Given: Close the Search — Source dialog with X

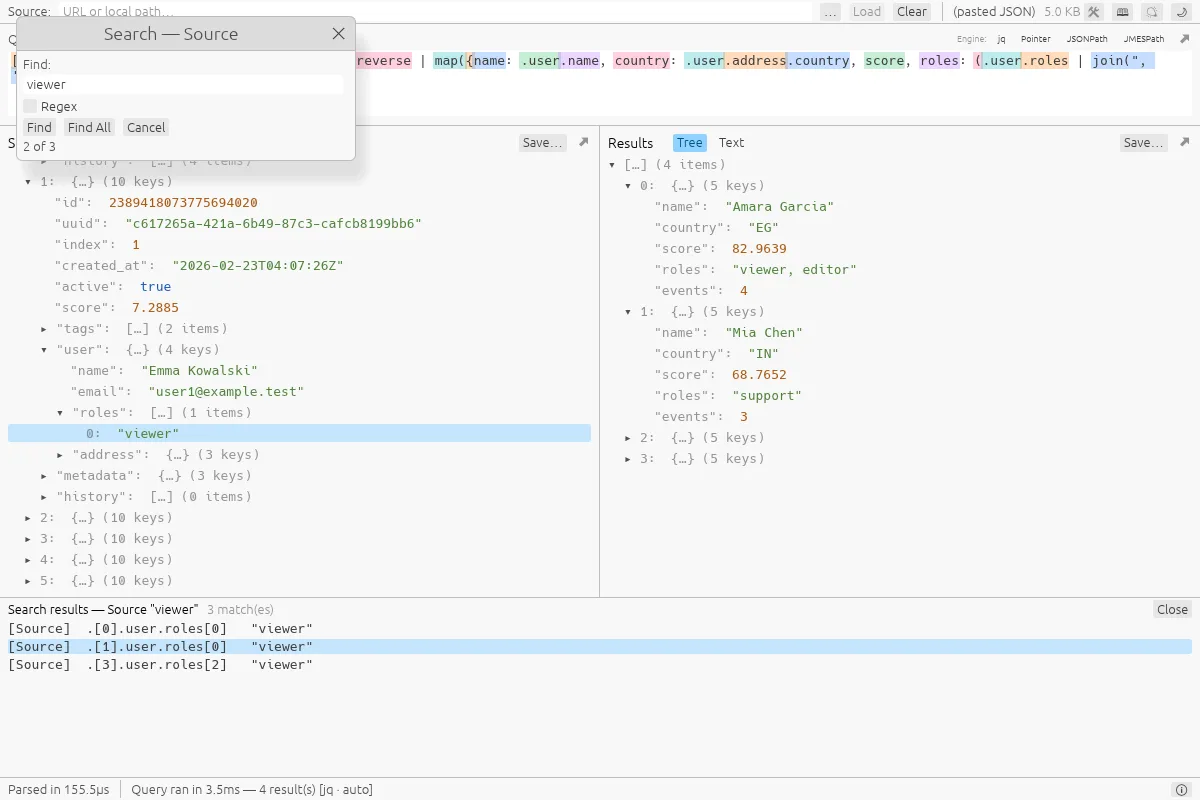Looking at the screenshot, I should 338,33.
